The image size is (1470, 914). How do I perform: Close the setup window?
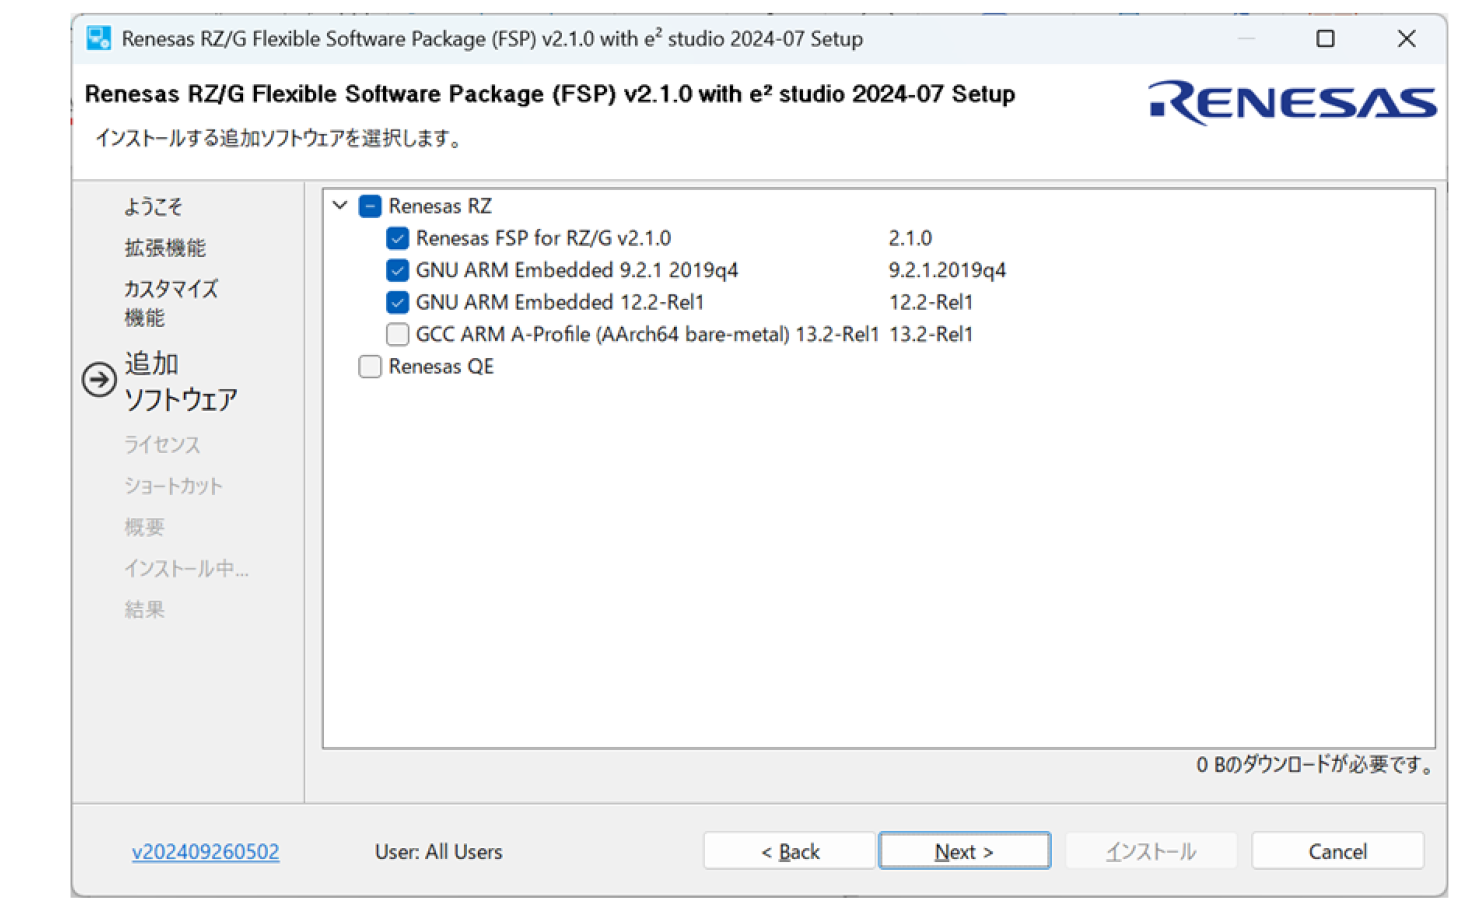(x=1406, y=39)
